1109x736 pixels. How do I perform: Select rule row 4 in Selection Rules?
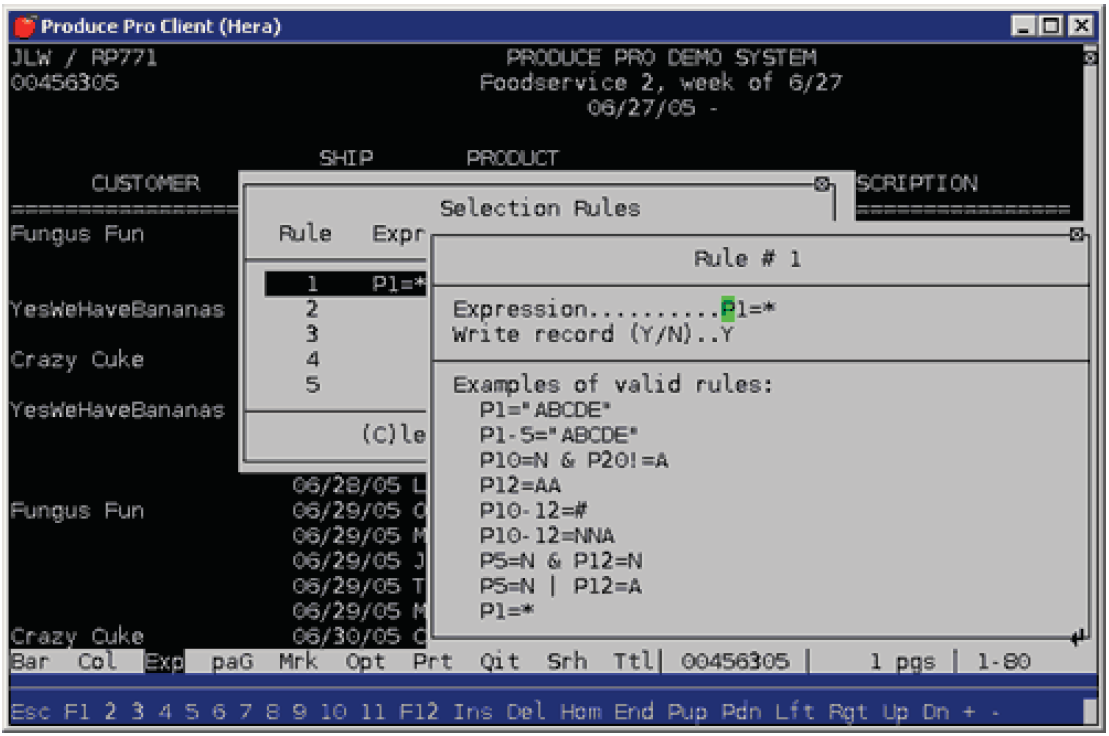click(312, 359)
